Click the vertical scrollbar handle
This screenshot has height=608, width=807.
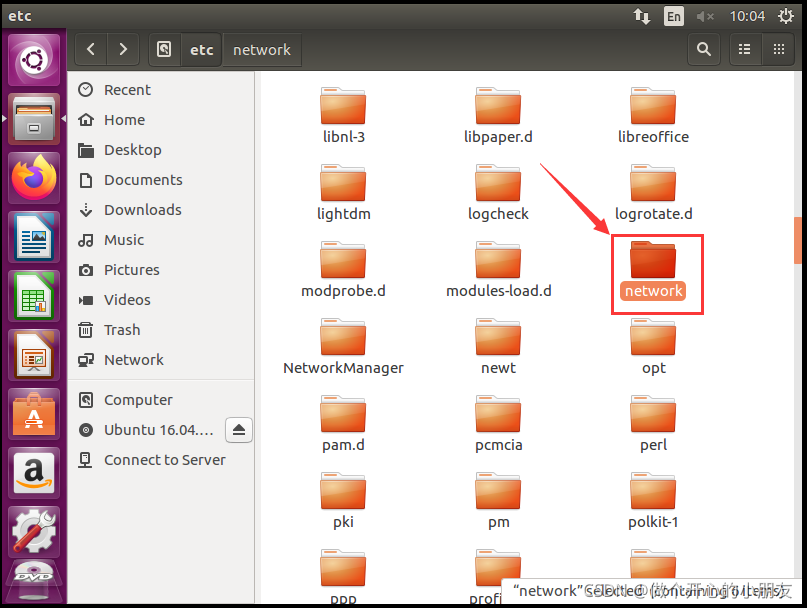coord(798,240)
